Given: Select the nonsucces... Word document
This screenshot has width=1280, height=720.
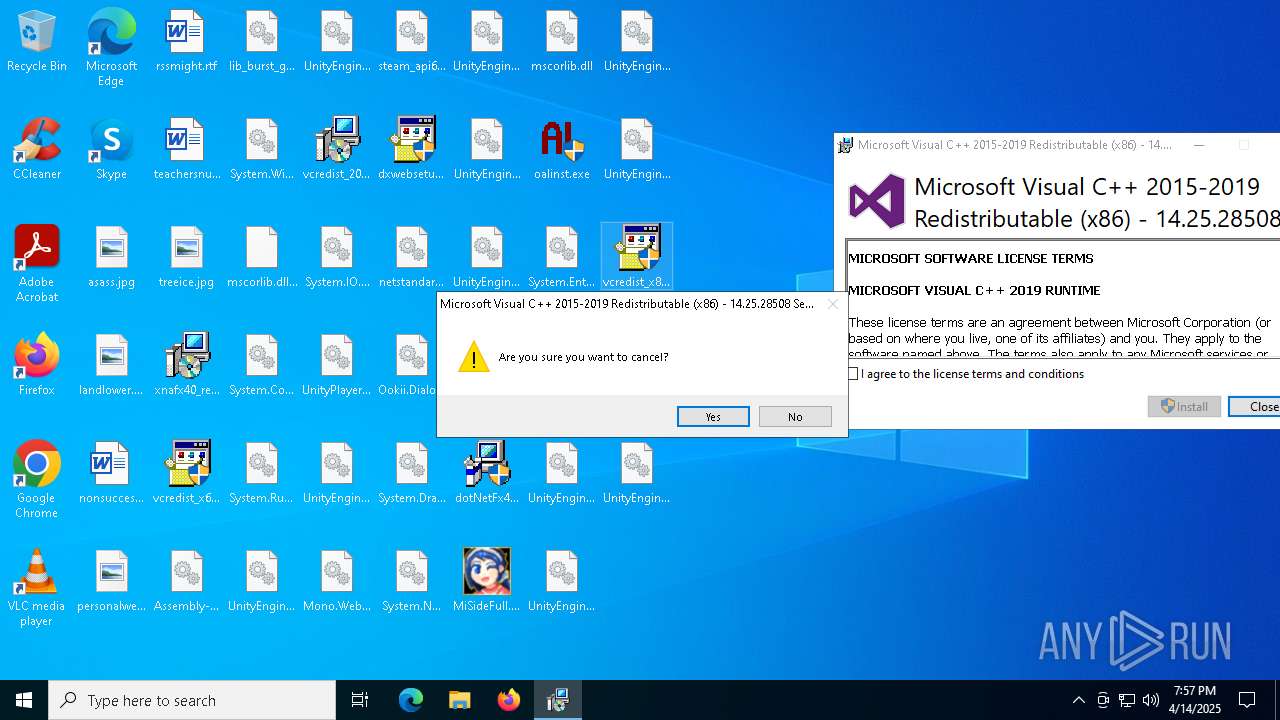Looking at the screenshot, I should (x=111, y=474).
